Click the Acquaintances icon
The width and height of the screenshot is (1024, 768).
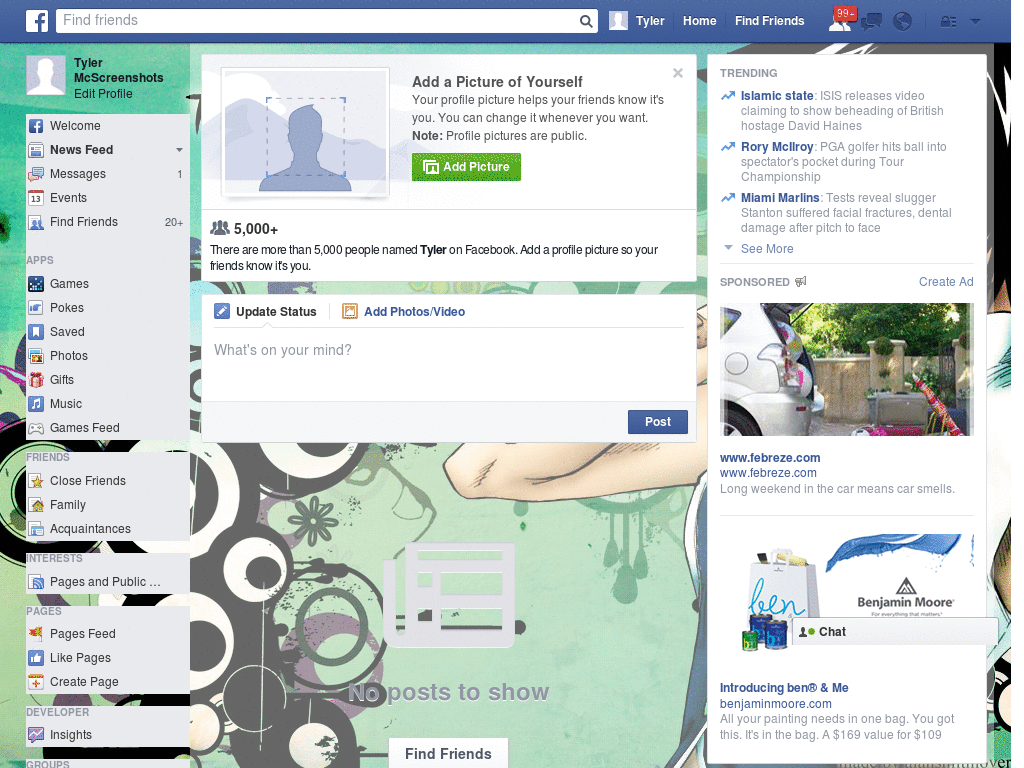36,529
